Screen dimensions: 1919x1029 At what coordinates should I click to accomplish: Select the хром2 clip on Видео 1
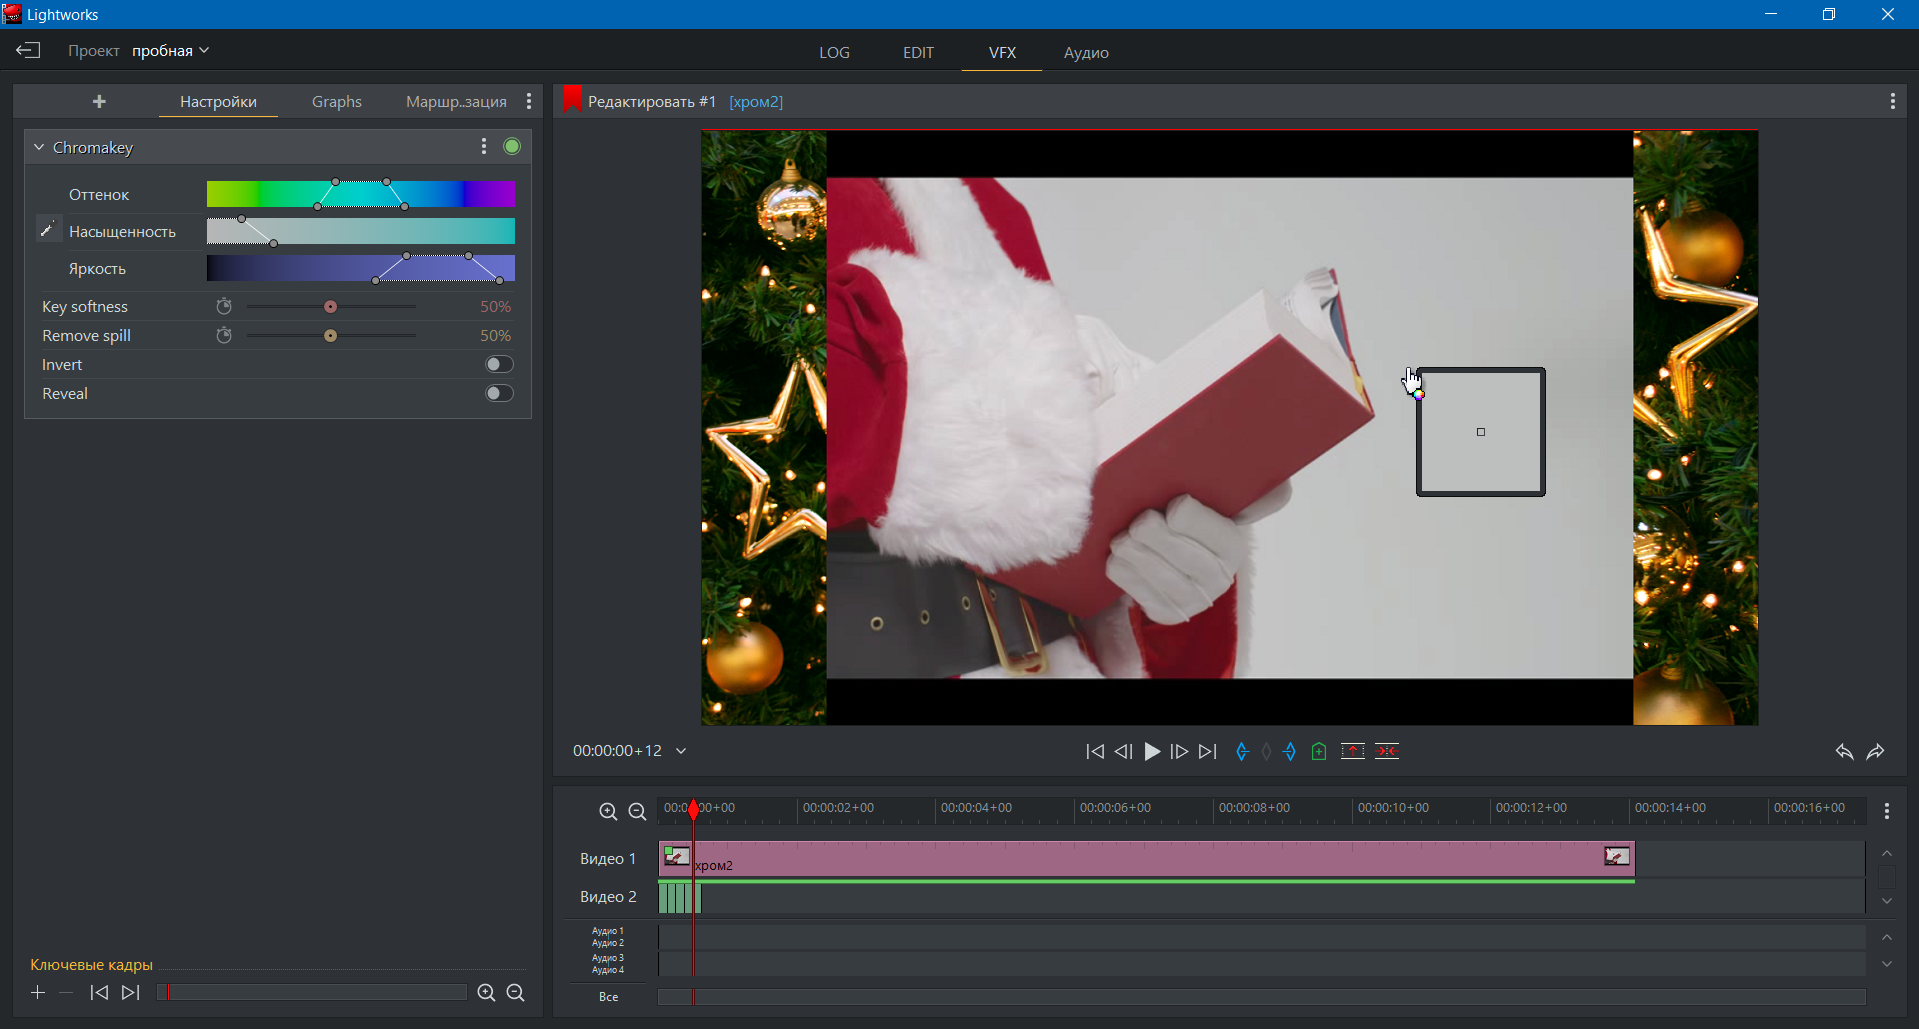(x=1146, y=860)
